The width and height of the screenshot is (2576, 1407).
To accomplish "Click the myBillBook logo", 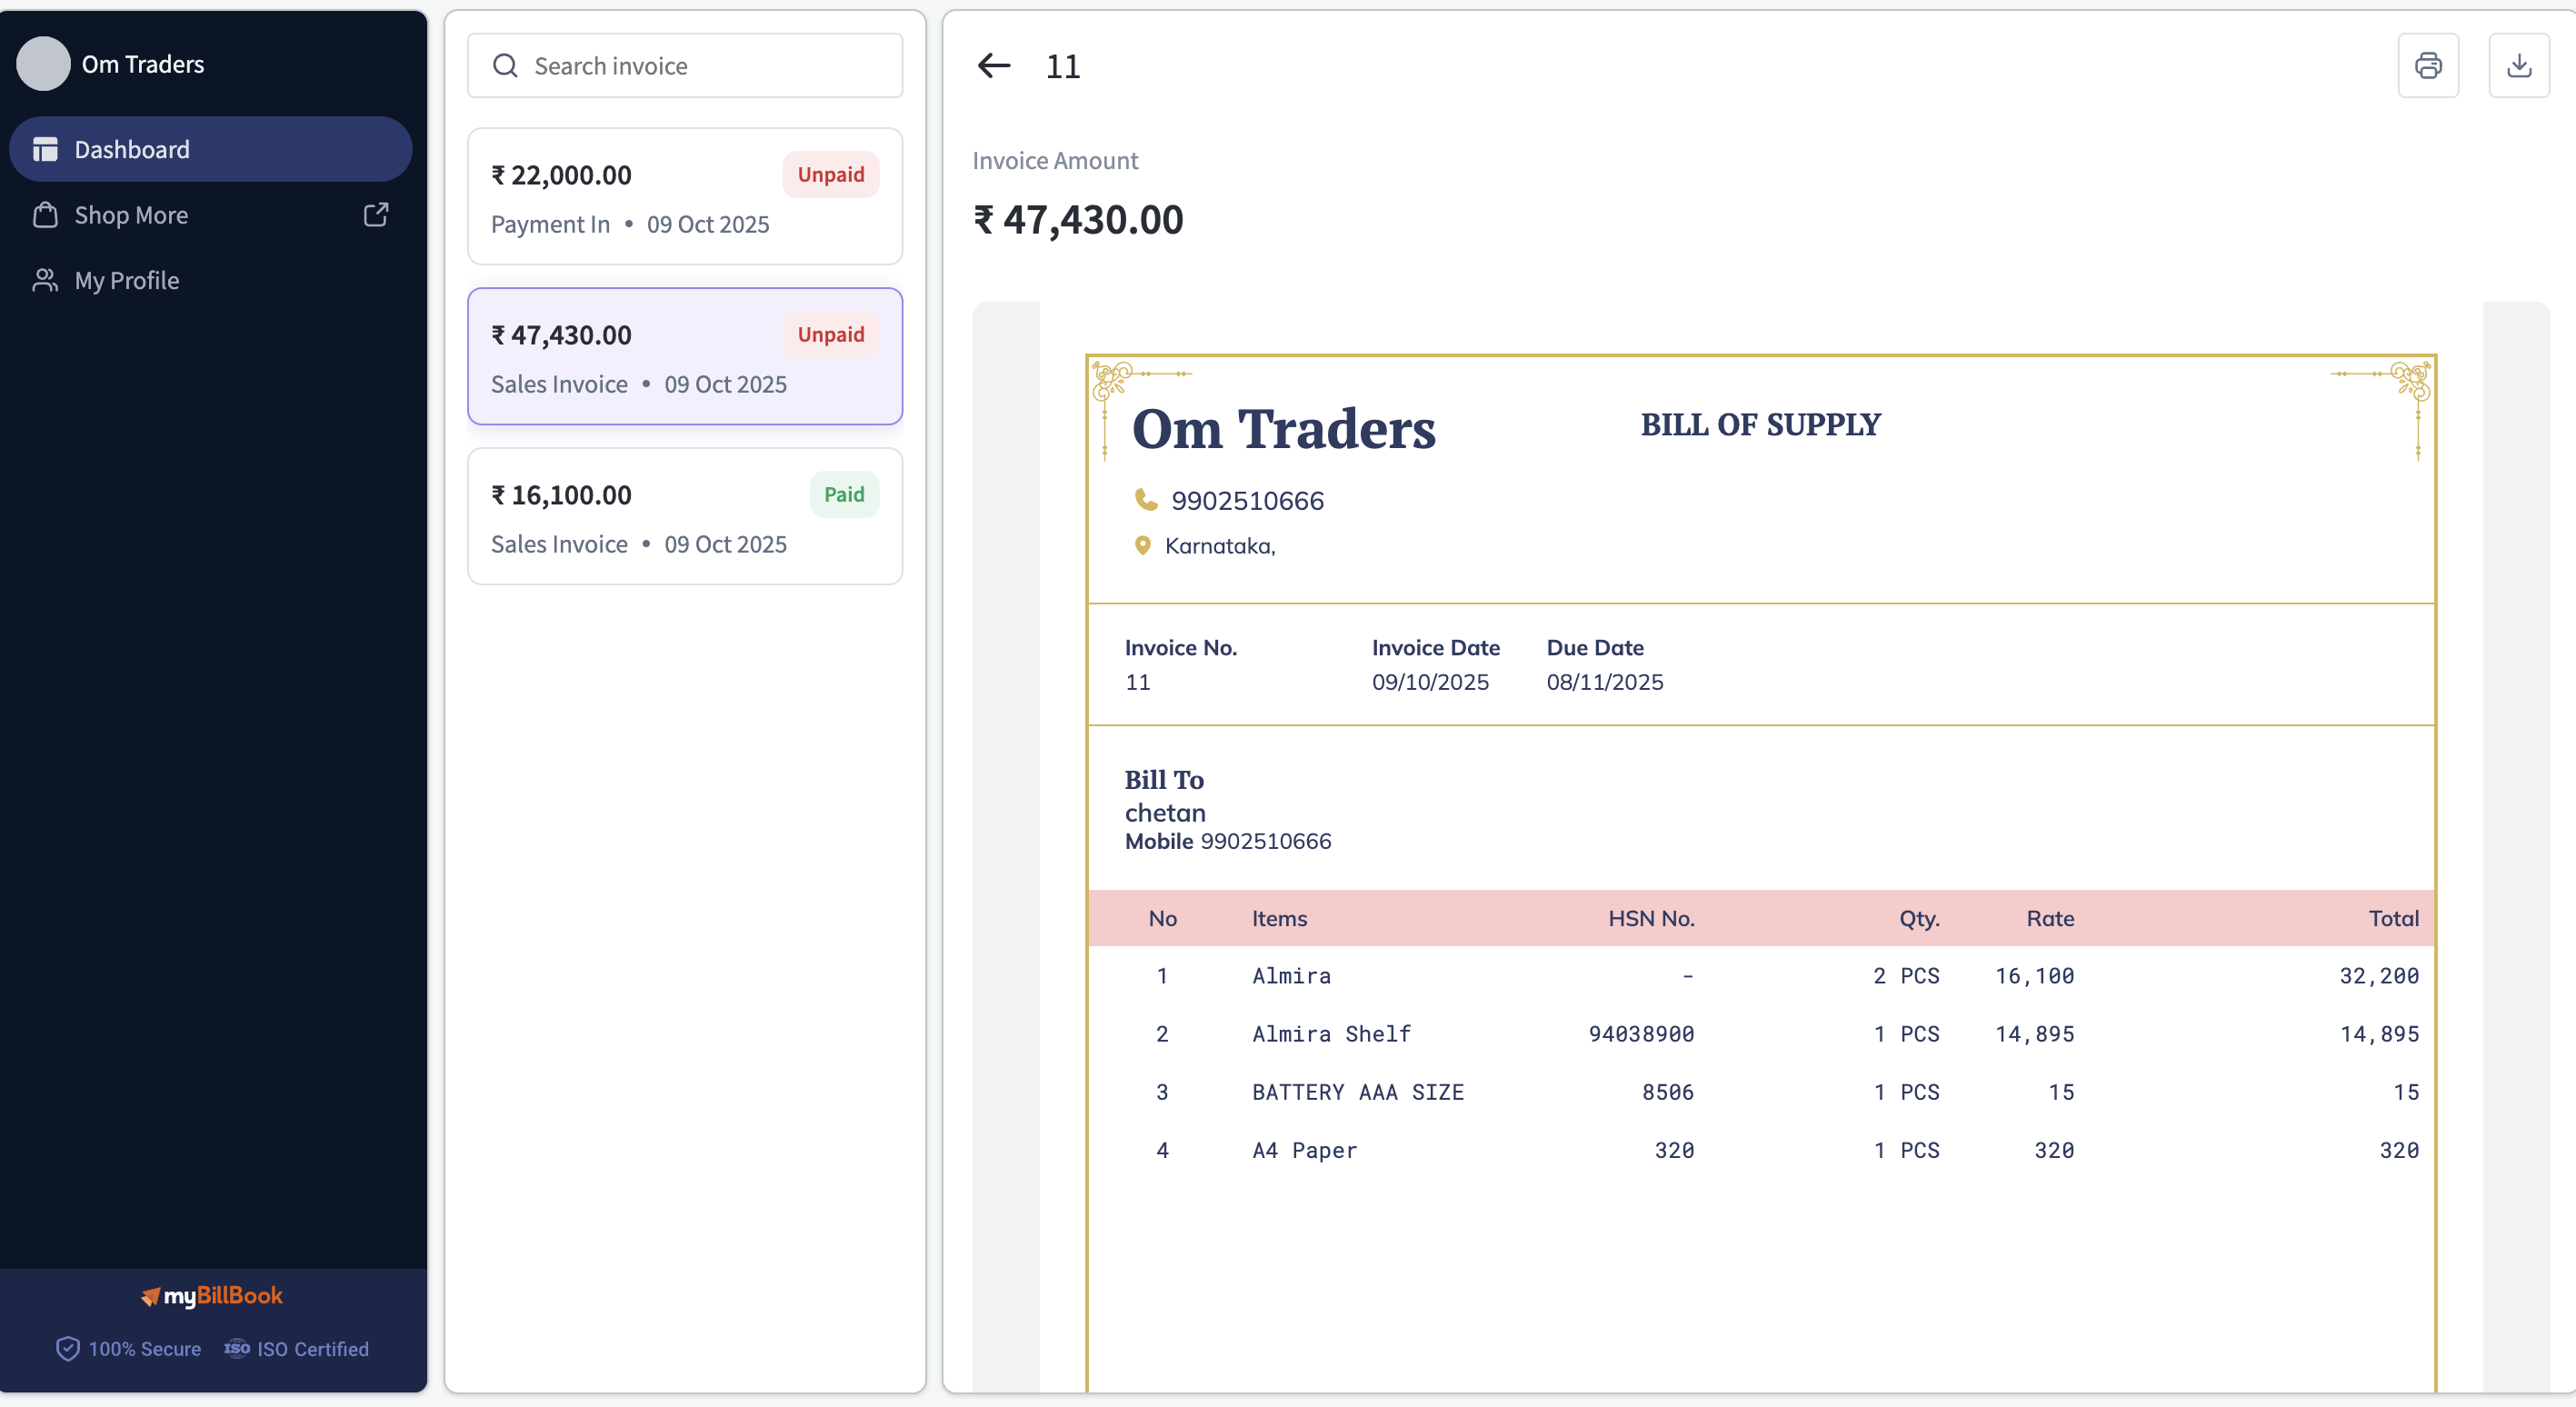I will 212,1295.
